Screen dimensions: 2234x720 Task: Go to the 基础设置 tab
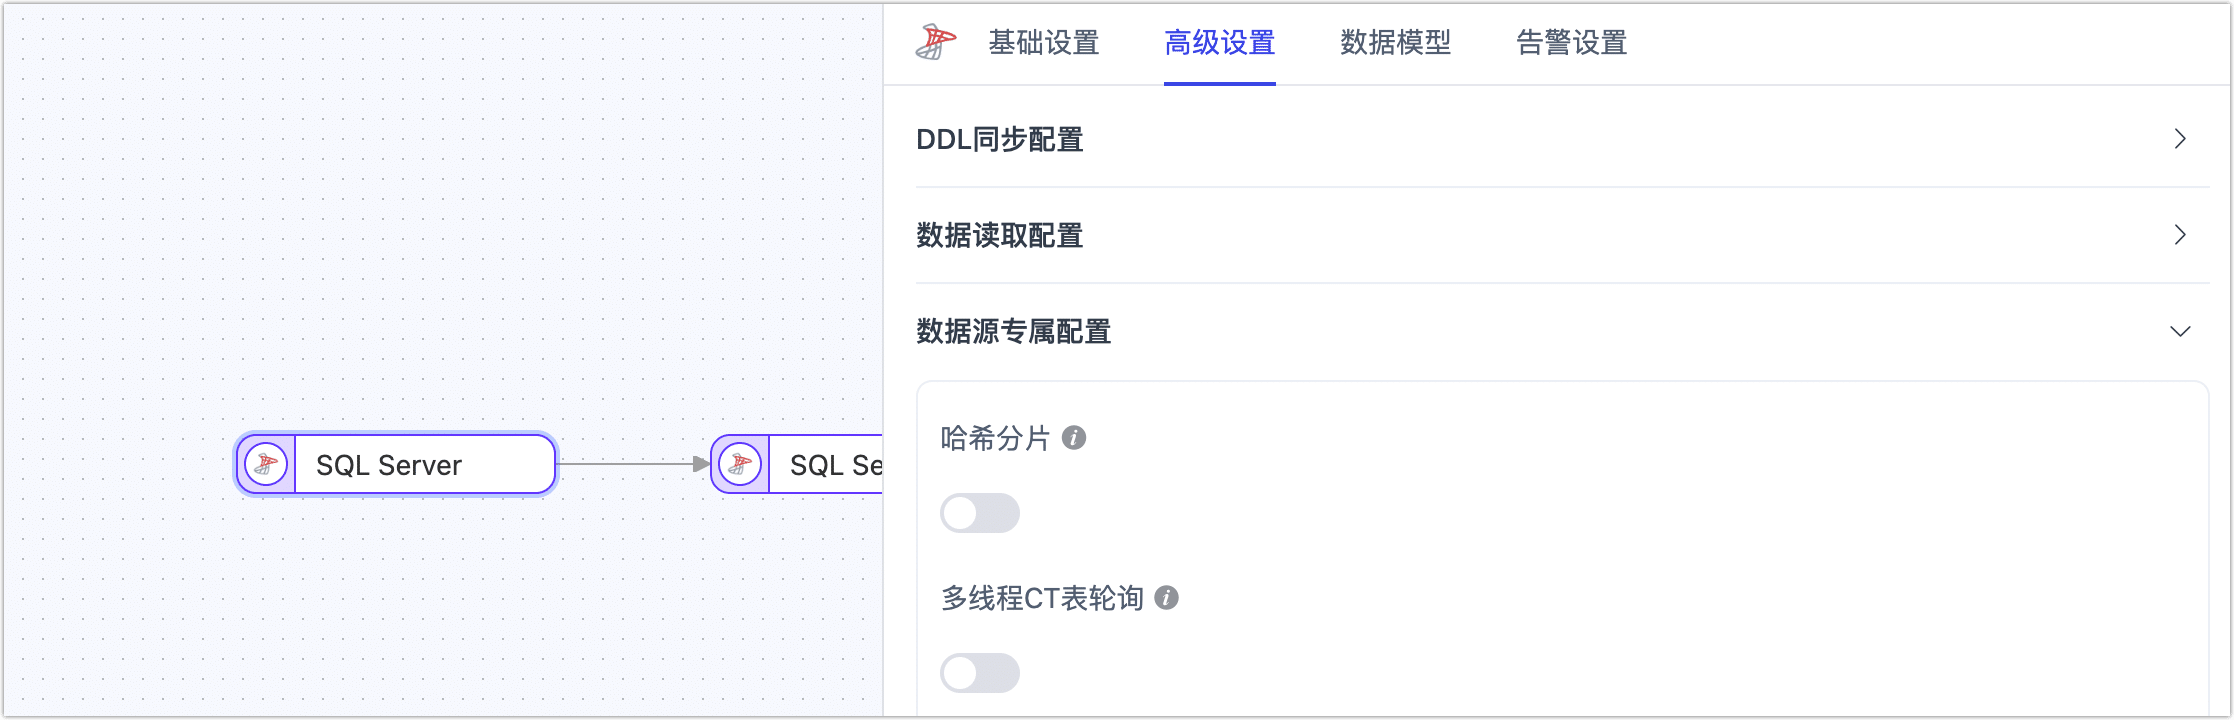pos(1043,42)
